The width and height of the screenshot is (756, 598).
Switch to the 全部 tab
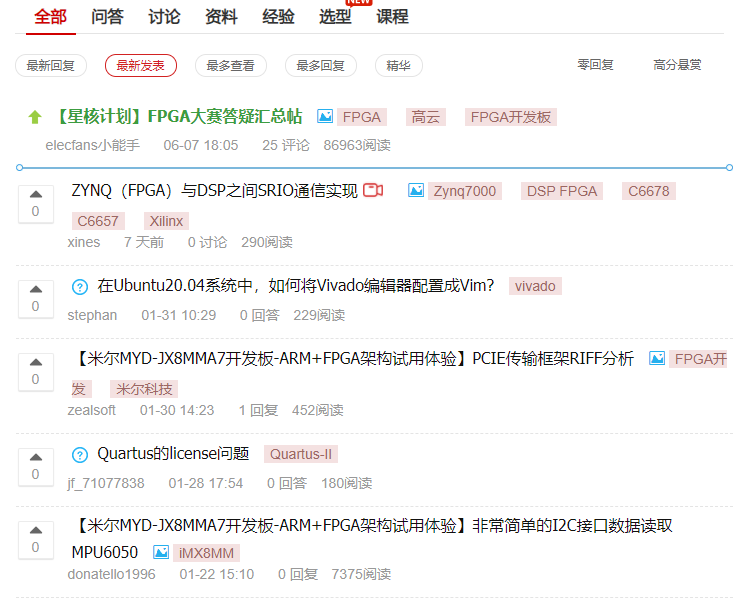coord(51,17)
